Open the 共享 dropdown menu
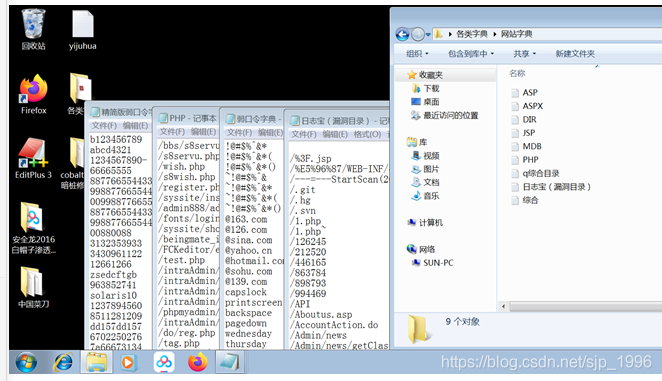The width and height of the screenshot is (662, 381). tap(524, 54)
